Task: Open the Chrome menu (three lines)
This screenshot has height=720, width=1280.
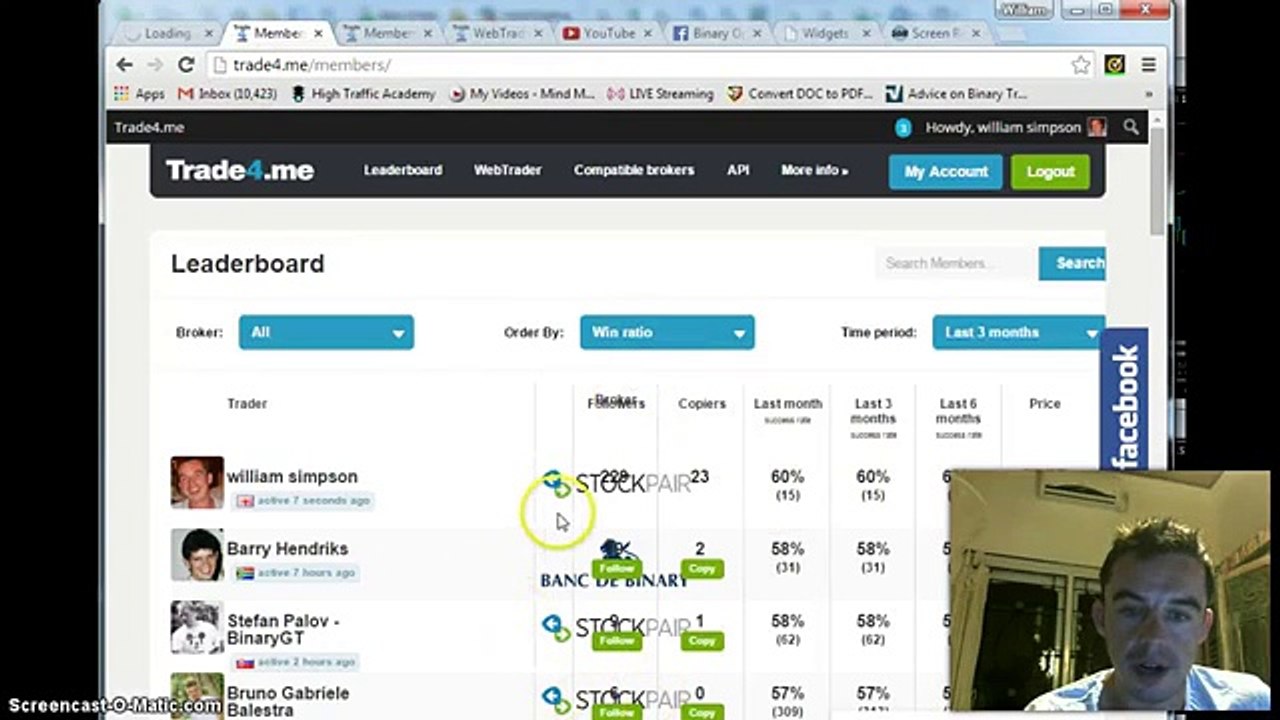Action: (1149, 65)
